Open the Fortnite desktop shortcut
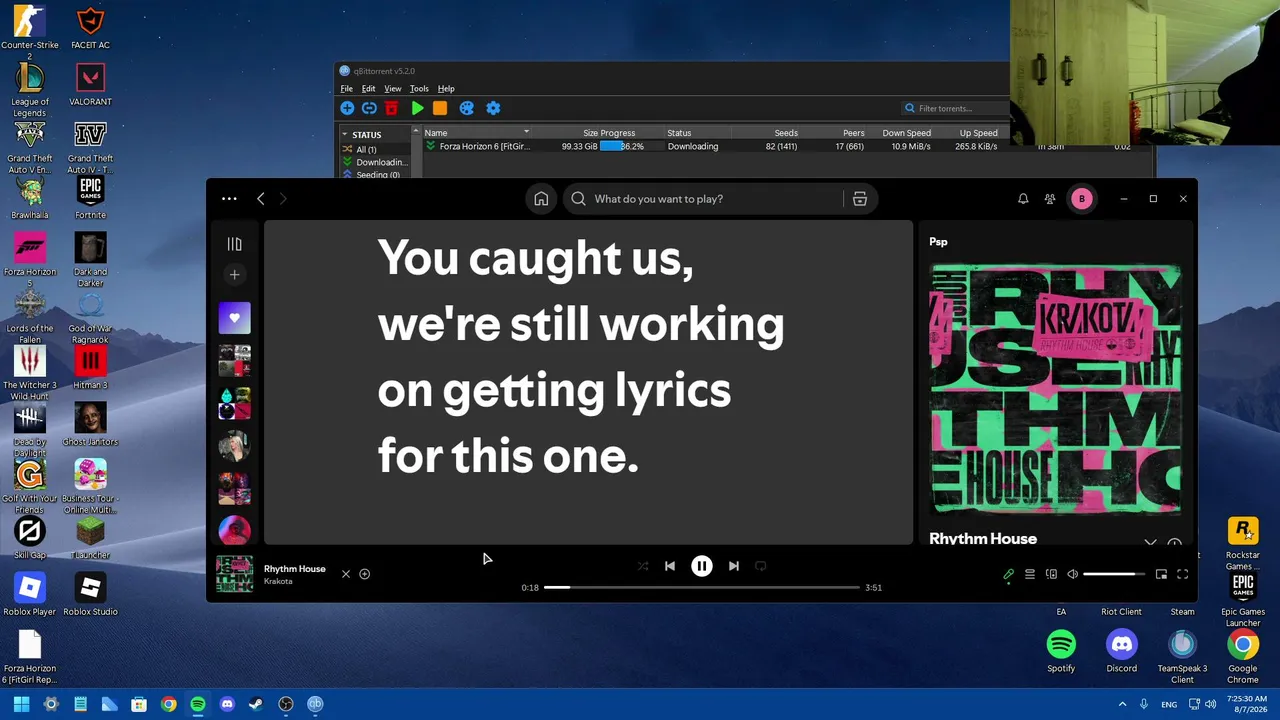 tap(90, 198)
